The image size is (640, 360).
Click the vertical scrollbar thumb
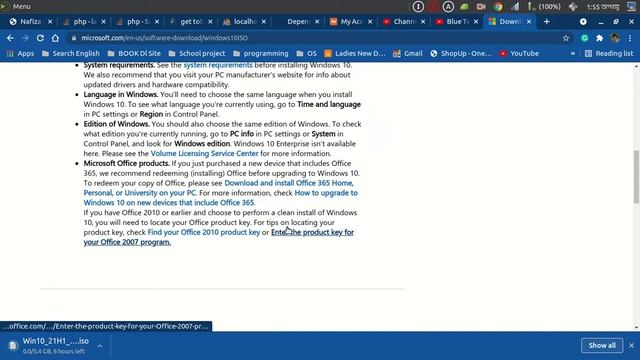click(x=636, y=176)
